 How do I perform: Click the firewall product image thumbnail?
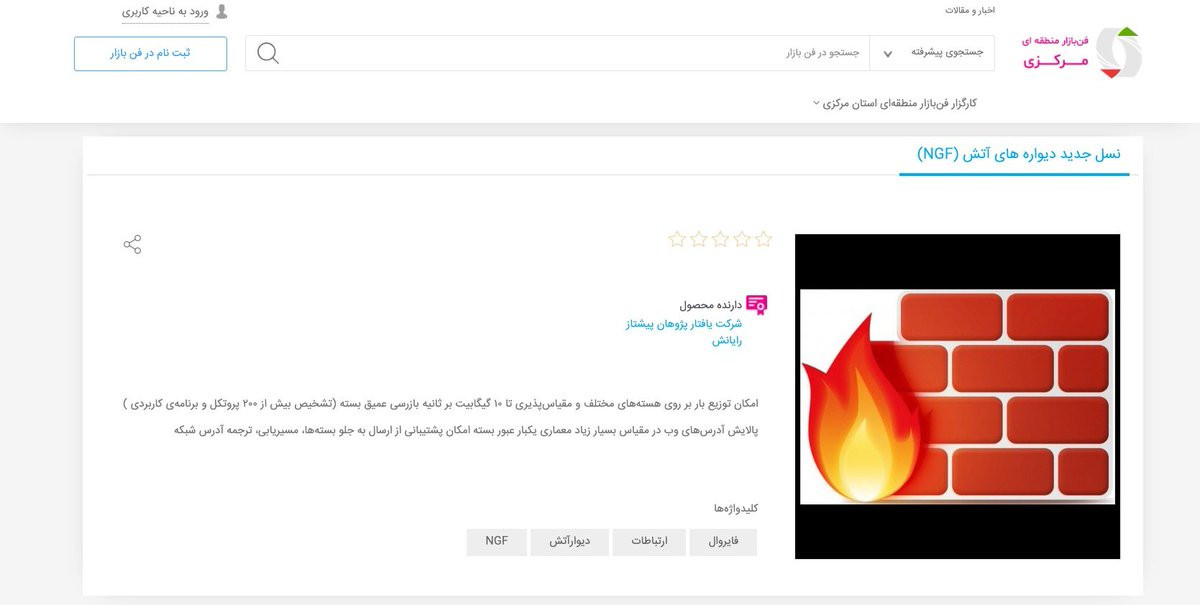pyautogui.click(x=958, y=396)
